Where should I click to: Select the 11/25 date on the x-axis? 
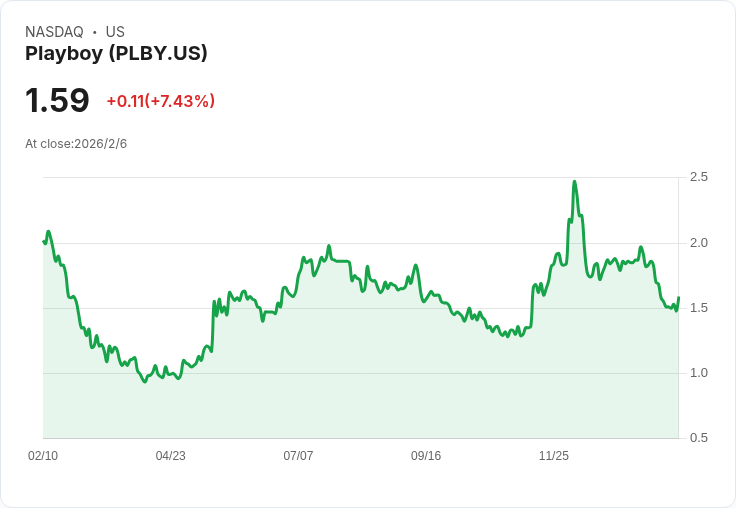click(554, 456)
